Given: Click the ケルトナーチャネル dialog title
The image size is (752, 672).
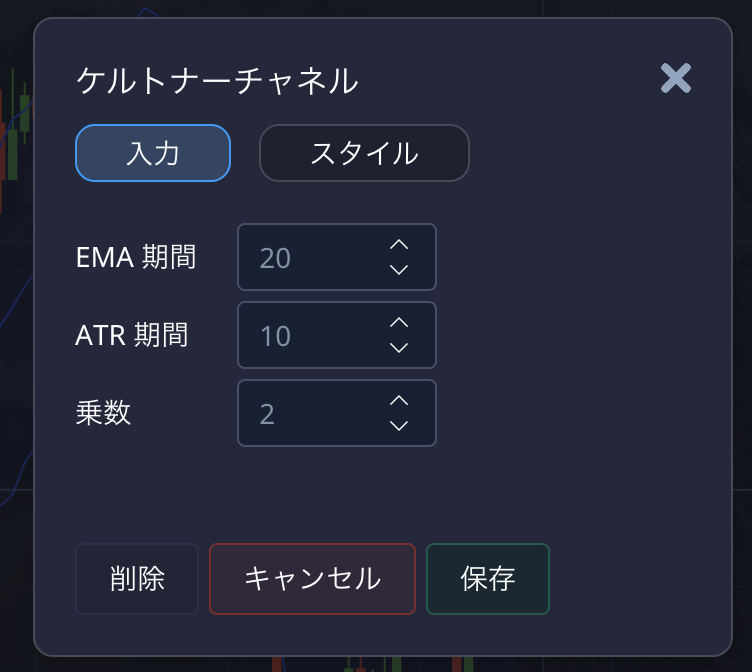Looking at the screenshot, I should 217,81.
